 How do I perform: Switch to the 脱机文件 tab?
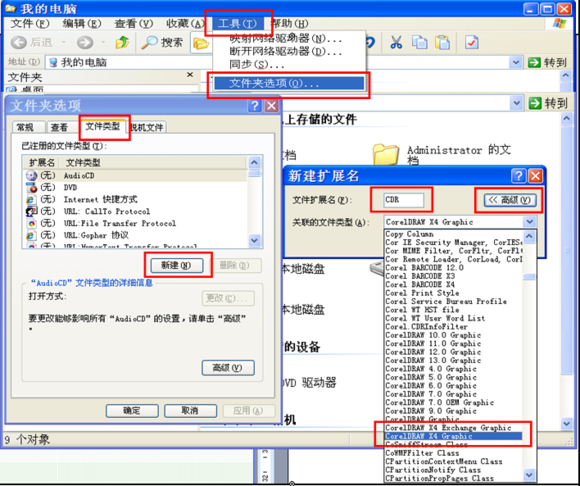click(147, 128)
